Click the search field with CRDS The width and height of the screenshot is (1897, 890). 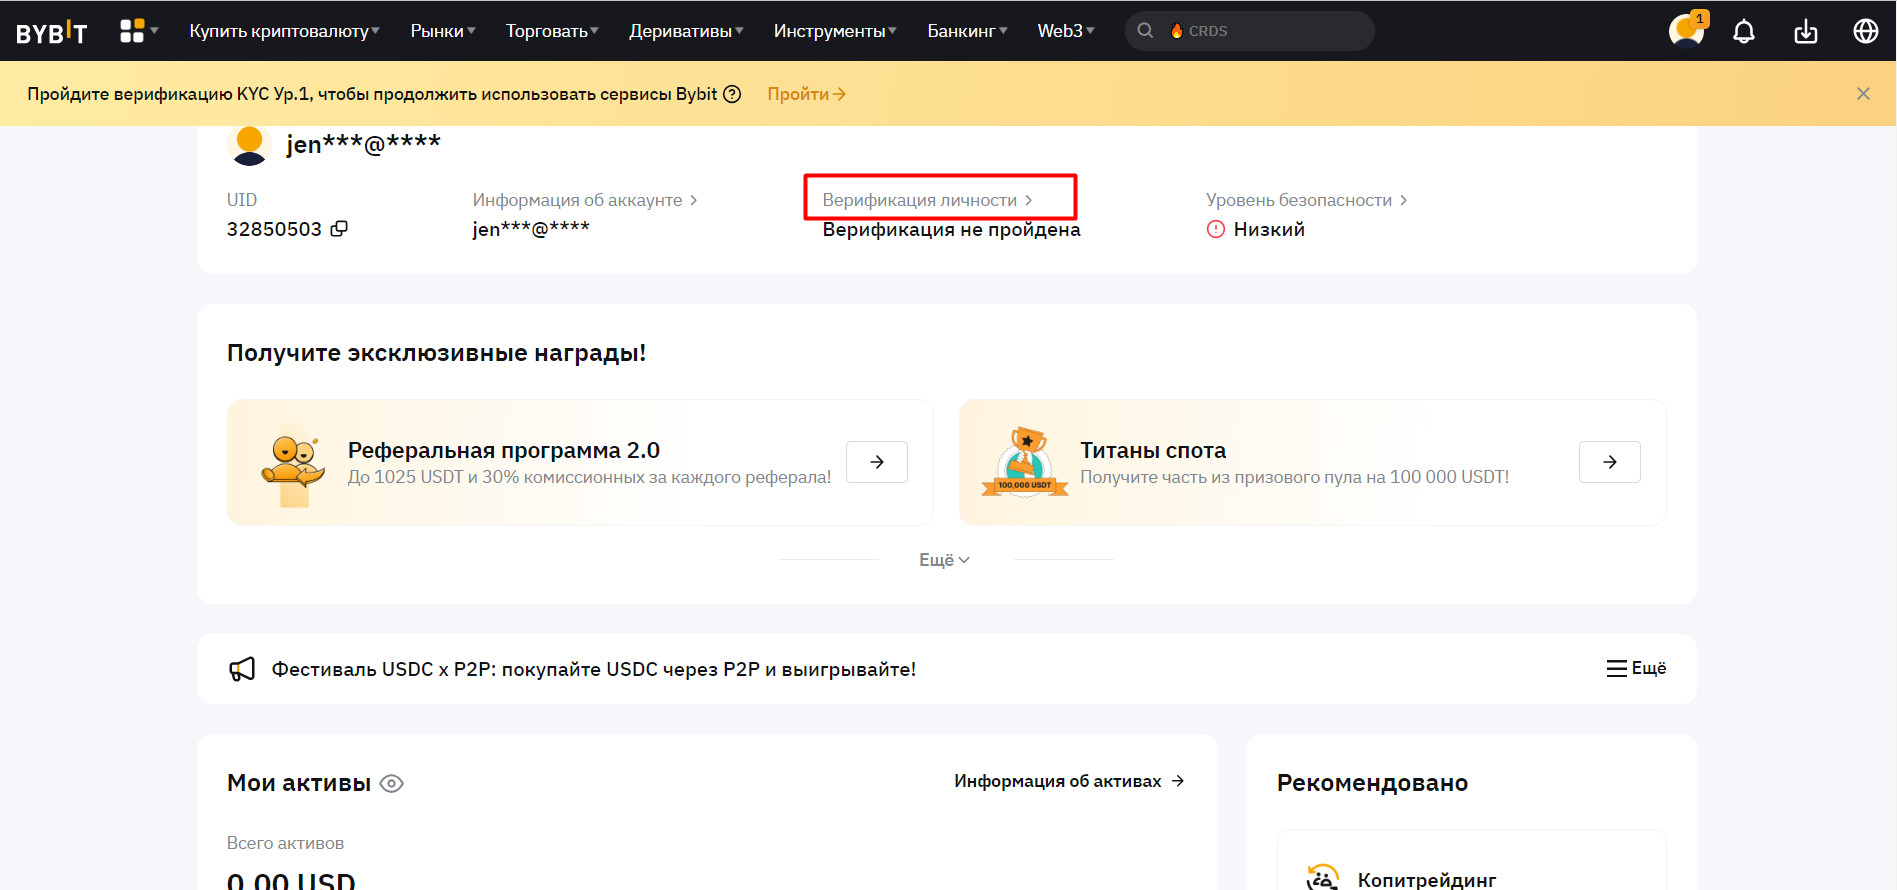coord(1250,31)
